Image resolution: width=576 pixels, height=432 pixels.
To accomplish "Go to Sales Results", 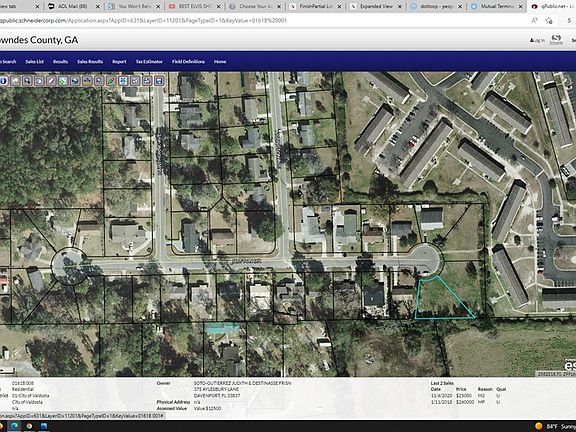I will (x=90, y=61).
